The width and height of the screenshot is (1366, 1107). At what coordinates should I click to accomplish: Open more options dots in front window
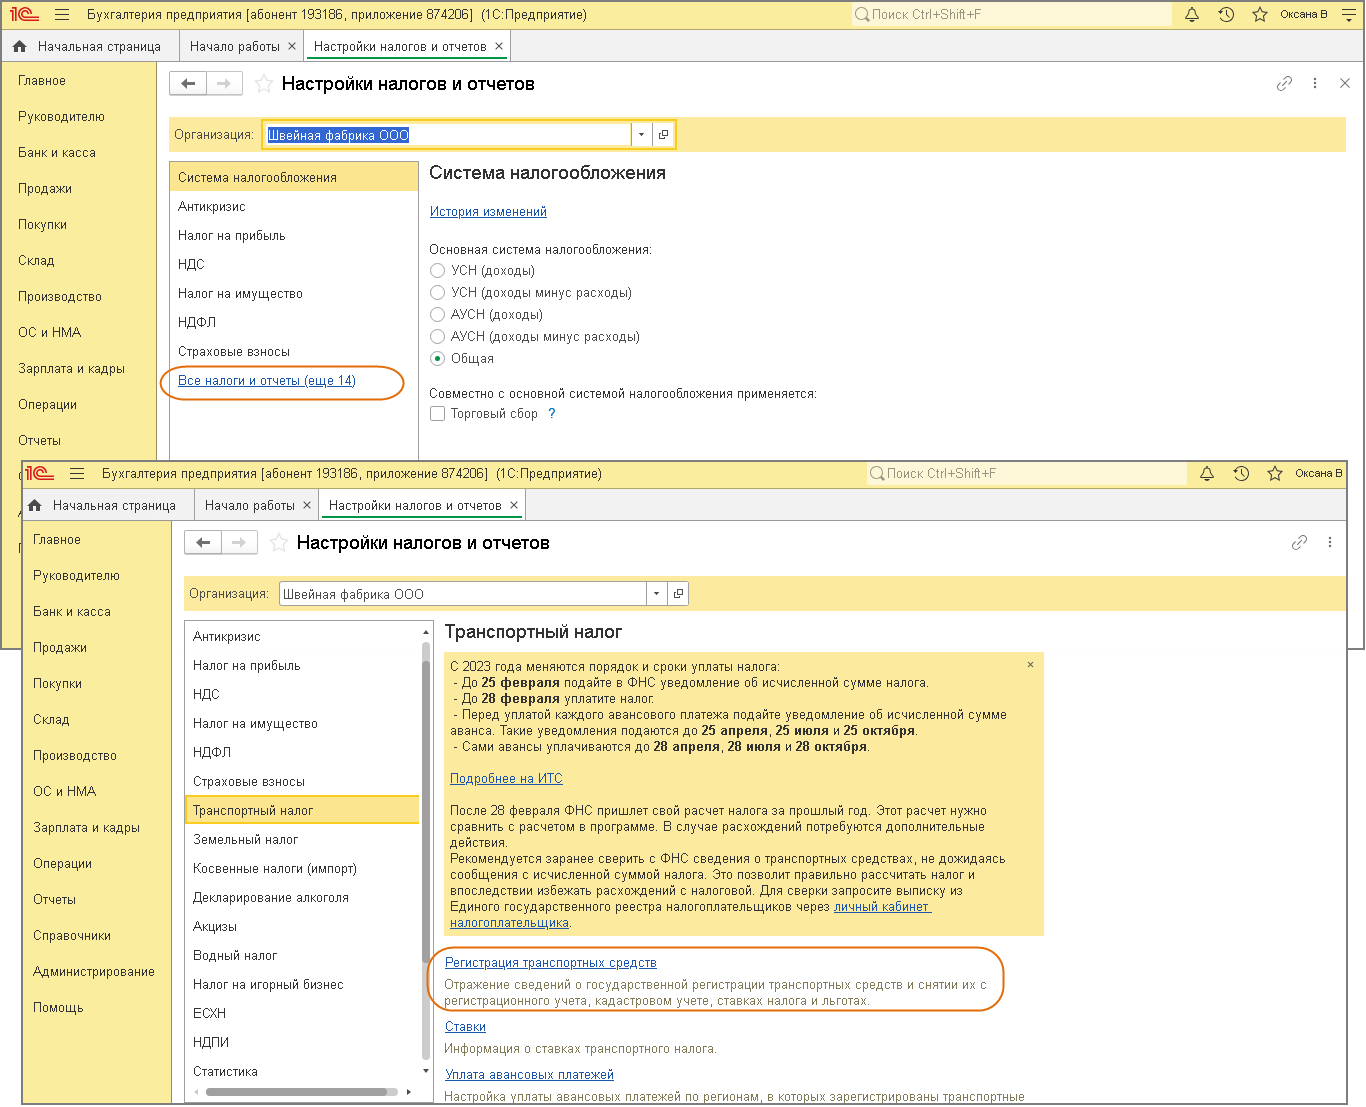[x=1330, y=543]
